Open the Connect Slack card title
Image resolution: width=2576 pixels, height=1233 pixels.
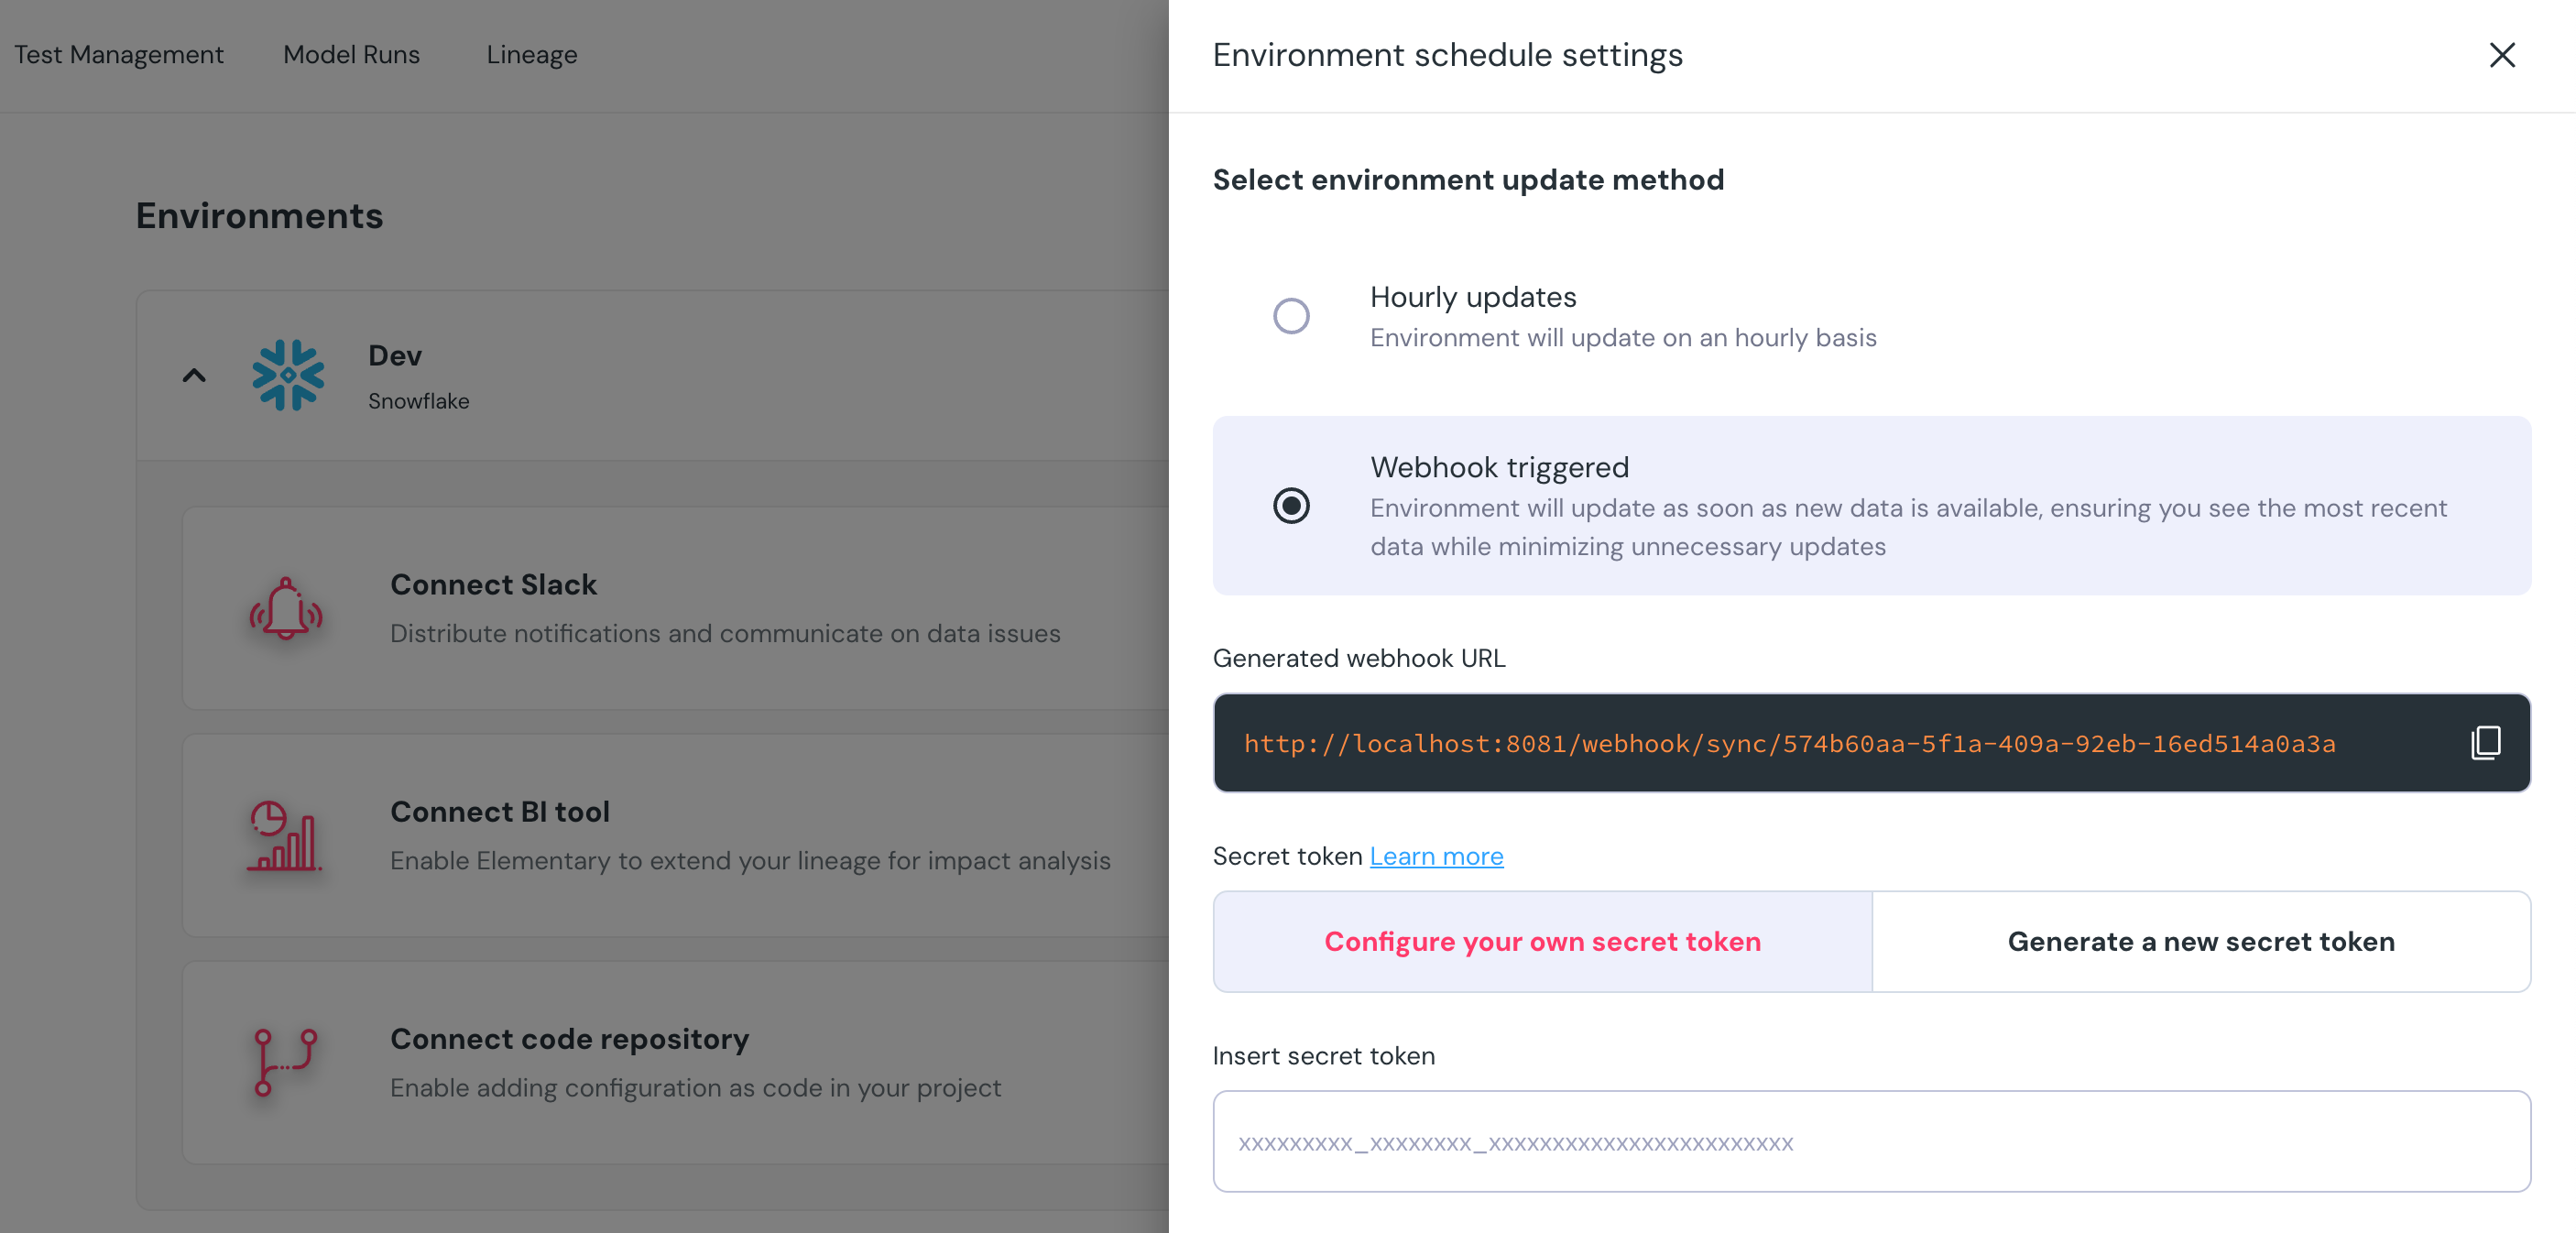493,585
